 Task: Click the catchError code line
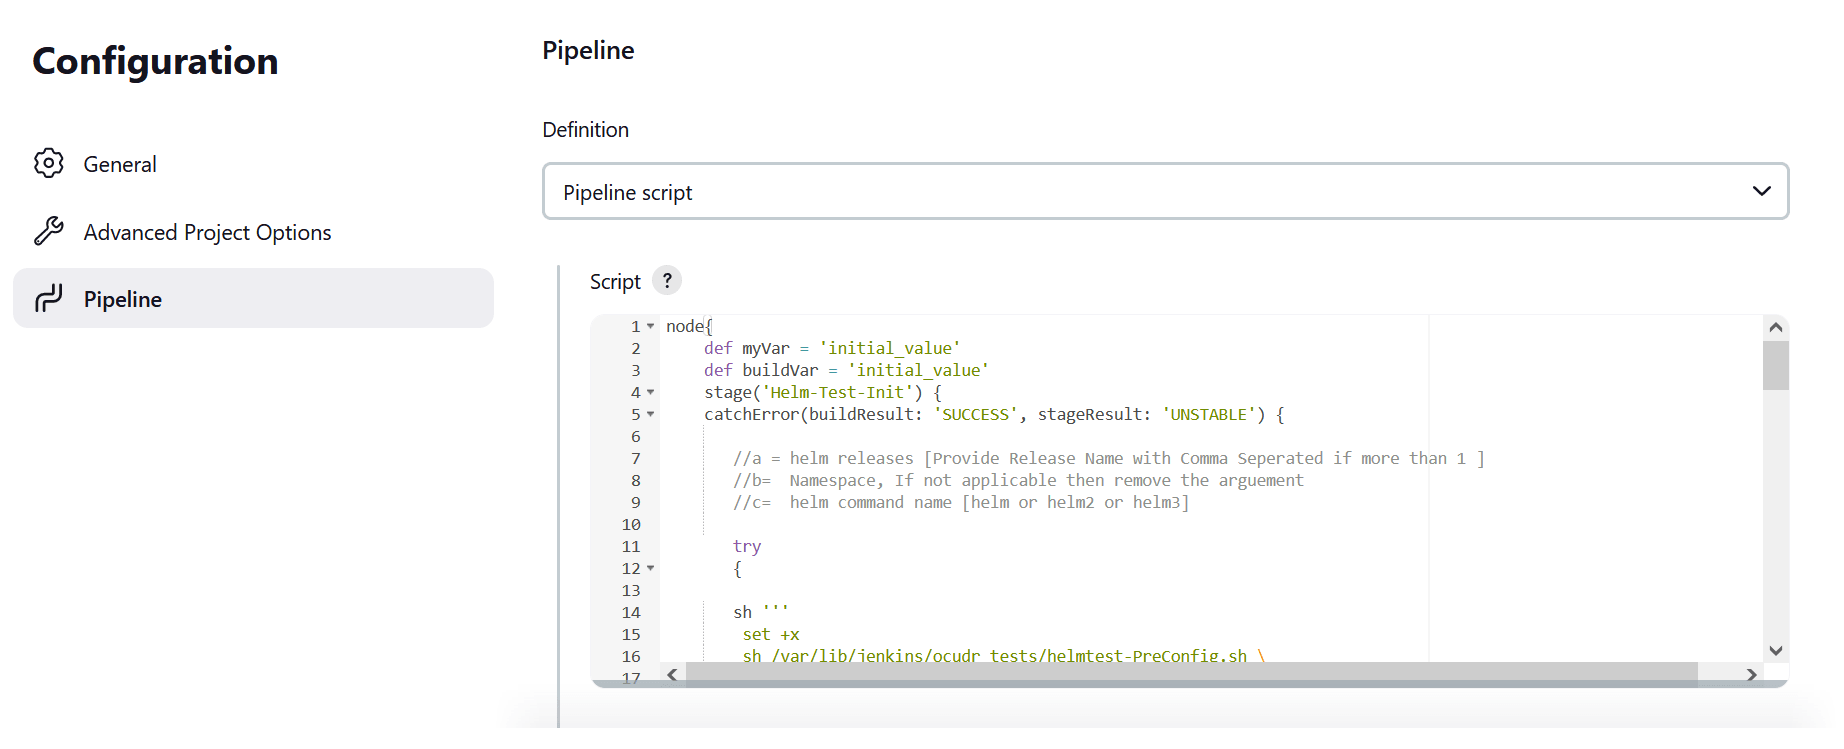[x=994, y=414]
